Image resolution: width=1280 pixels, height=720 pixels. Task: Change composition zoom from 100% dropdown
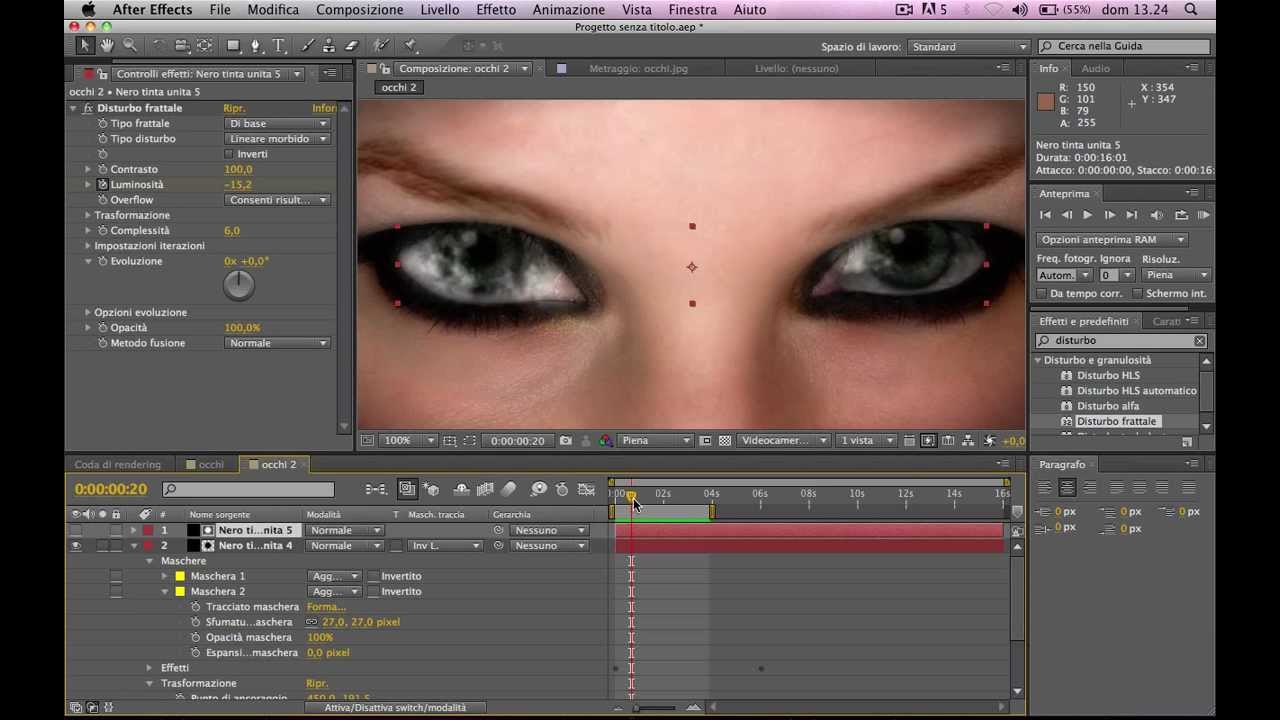click(409, 441)
